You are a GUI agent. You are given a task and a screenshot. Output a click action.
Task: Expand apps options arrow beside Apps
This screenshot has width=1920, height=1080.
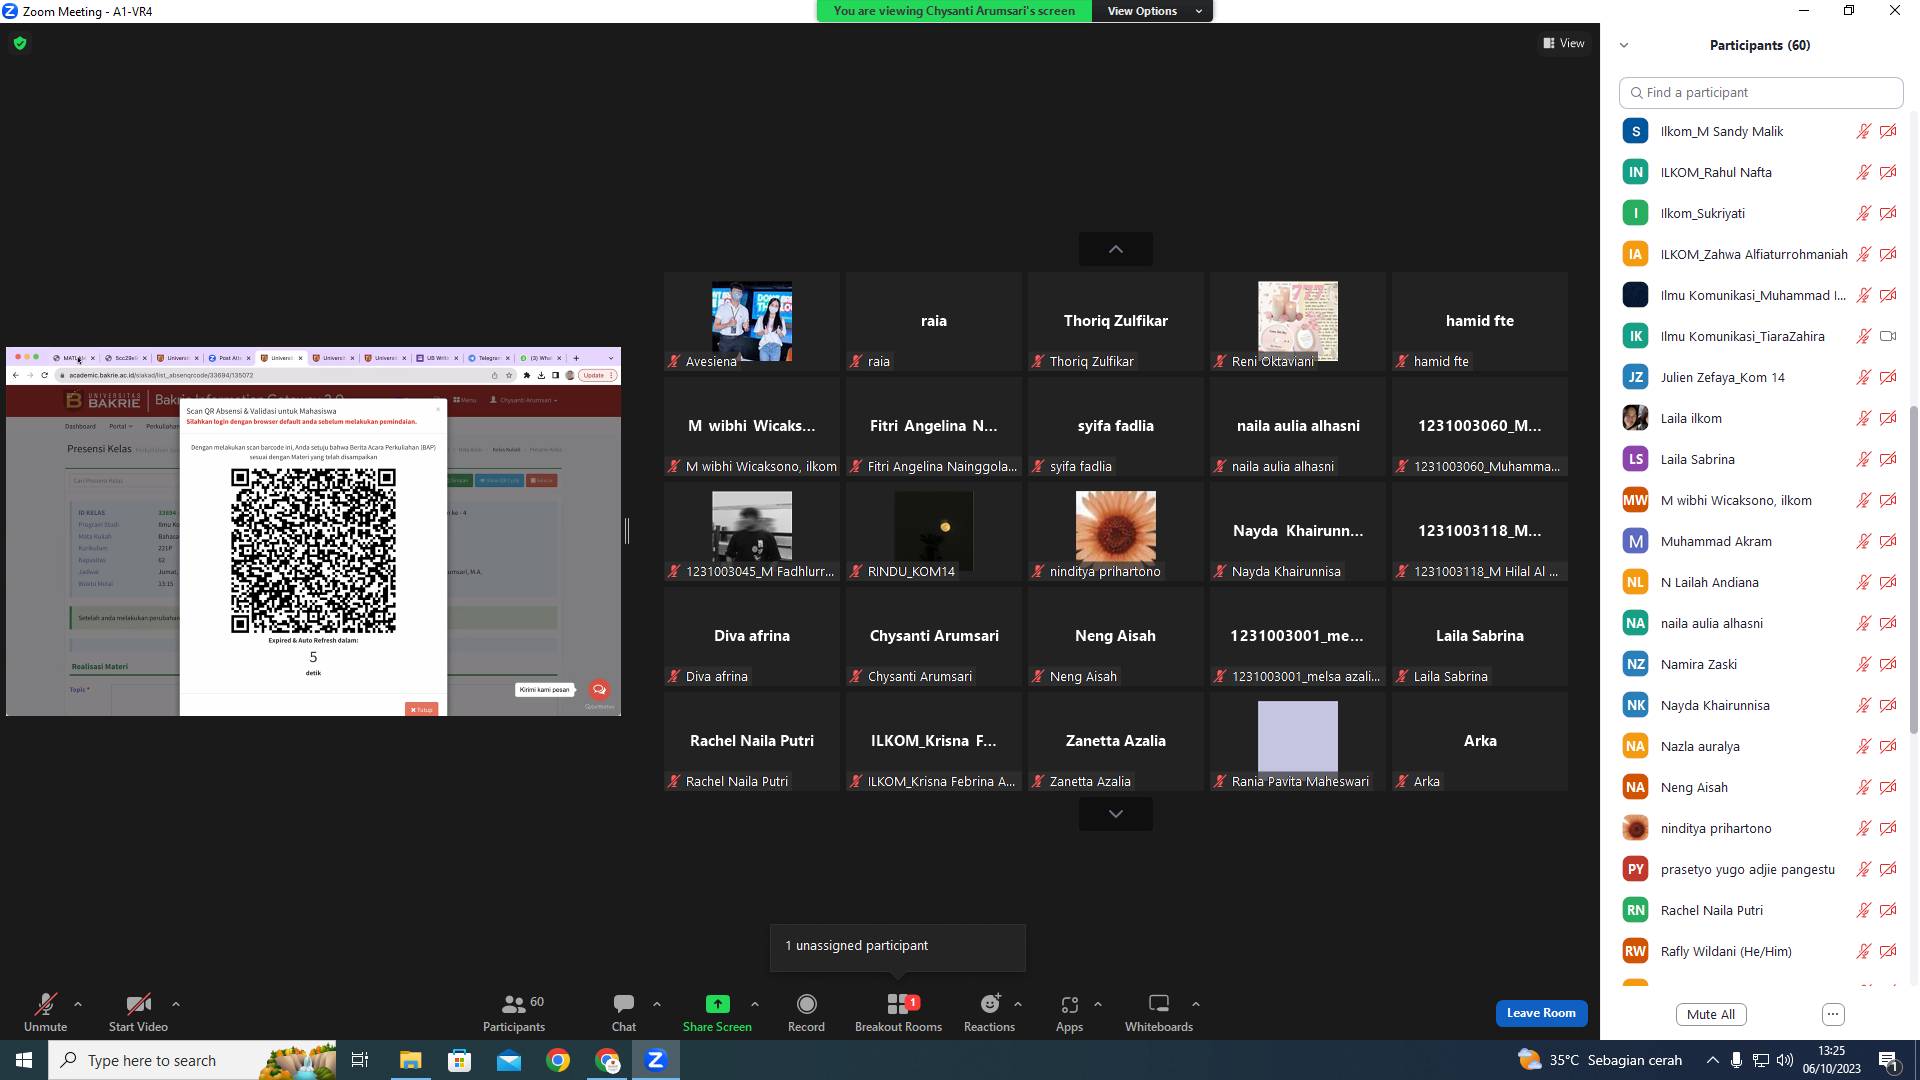[x=1098, y=1004]
